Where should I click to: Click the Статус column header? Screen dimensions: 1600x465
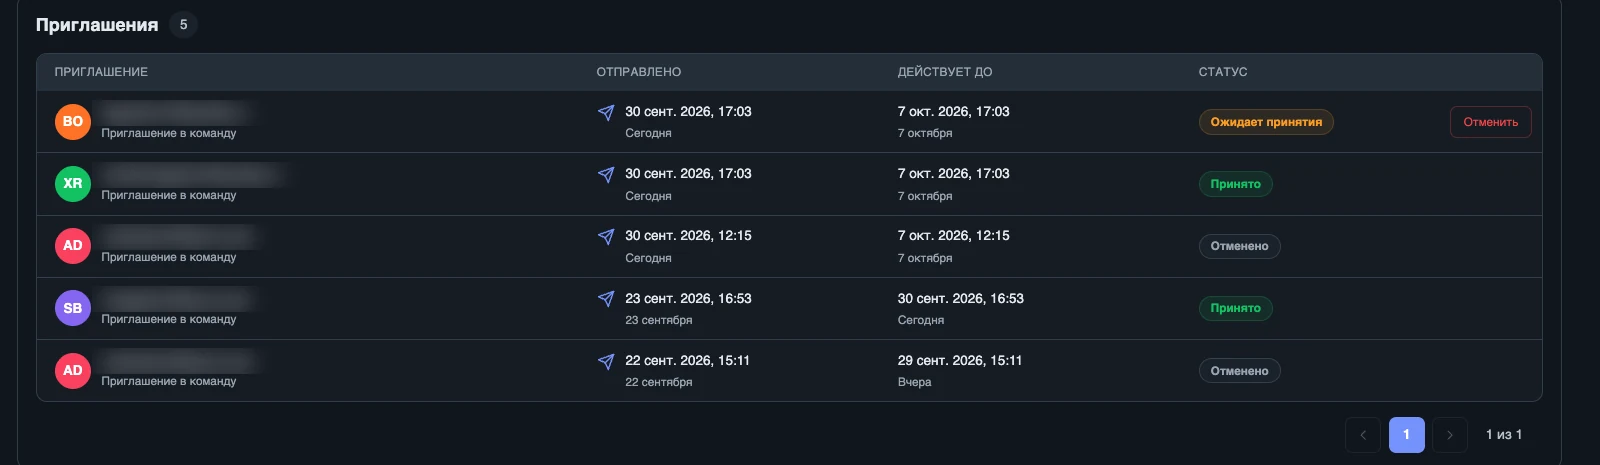pyautogui.click(x=1223, y=72)
